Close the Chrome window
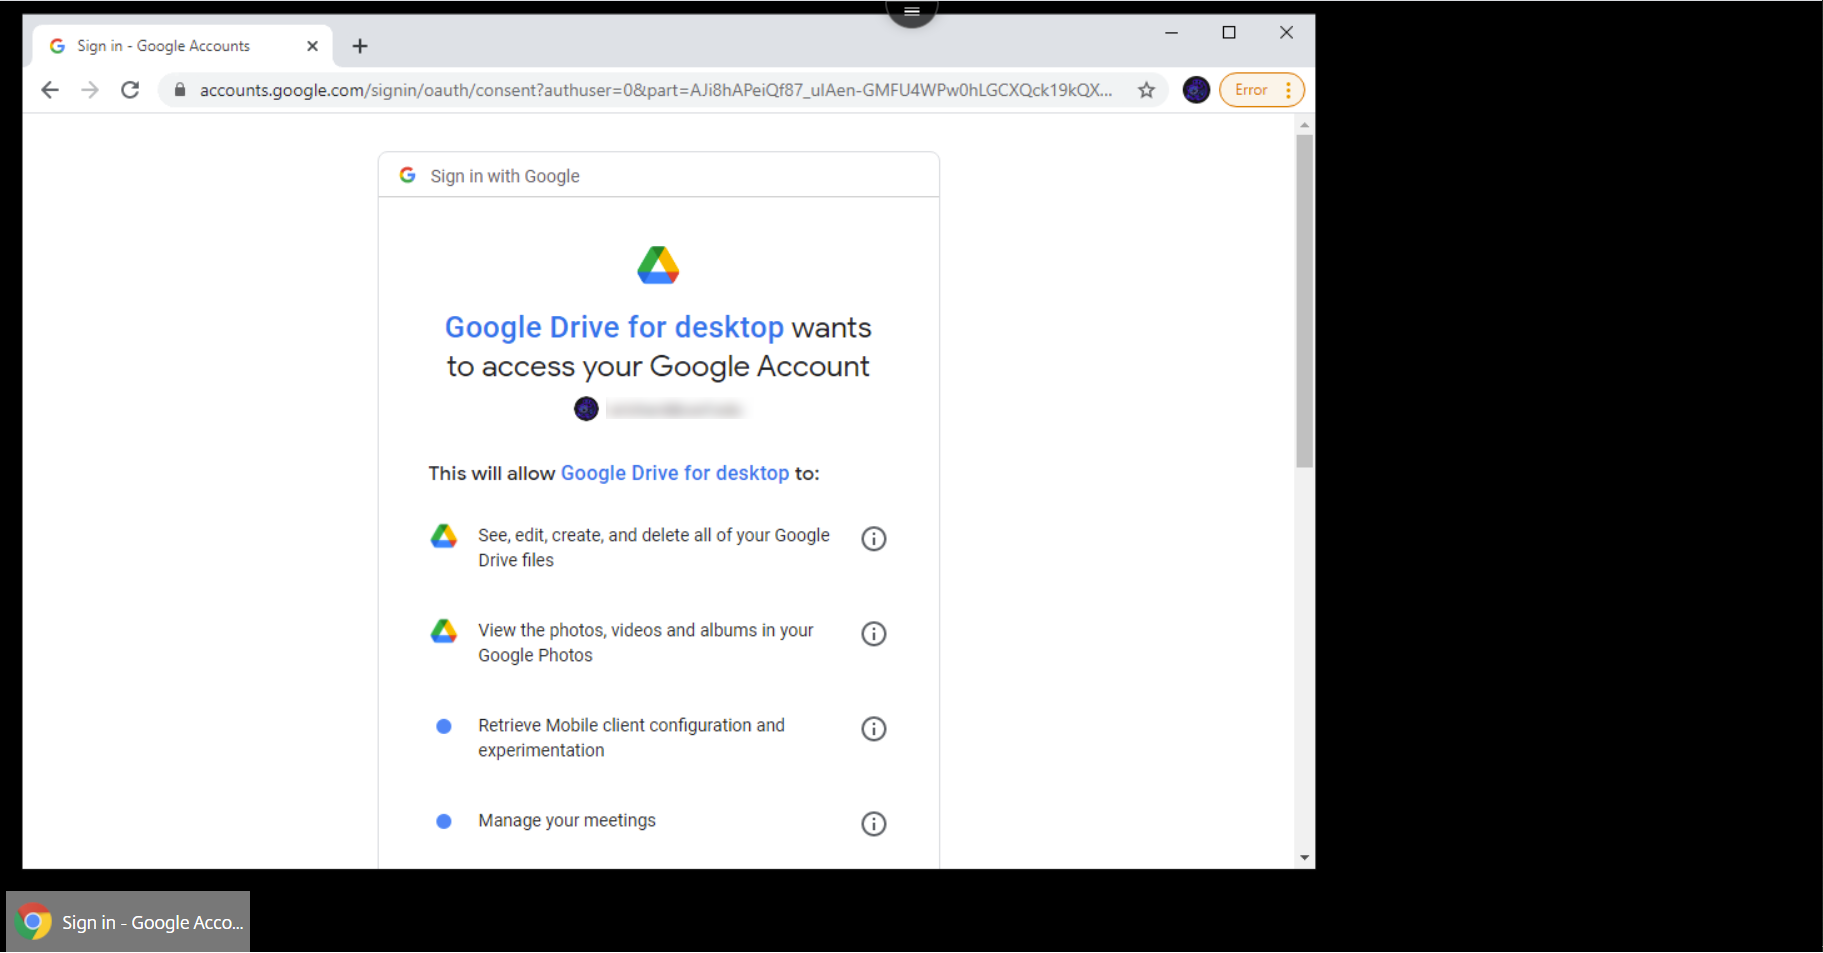This screenshot has height=953, width=1823. (x=1286, y=33)
